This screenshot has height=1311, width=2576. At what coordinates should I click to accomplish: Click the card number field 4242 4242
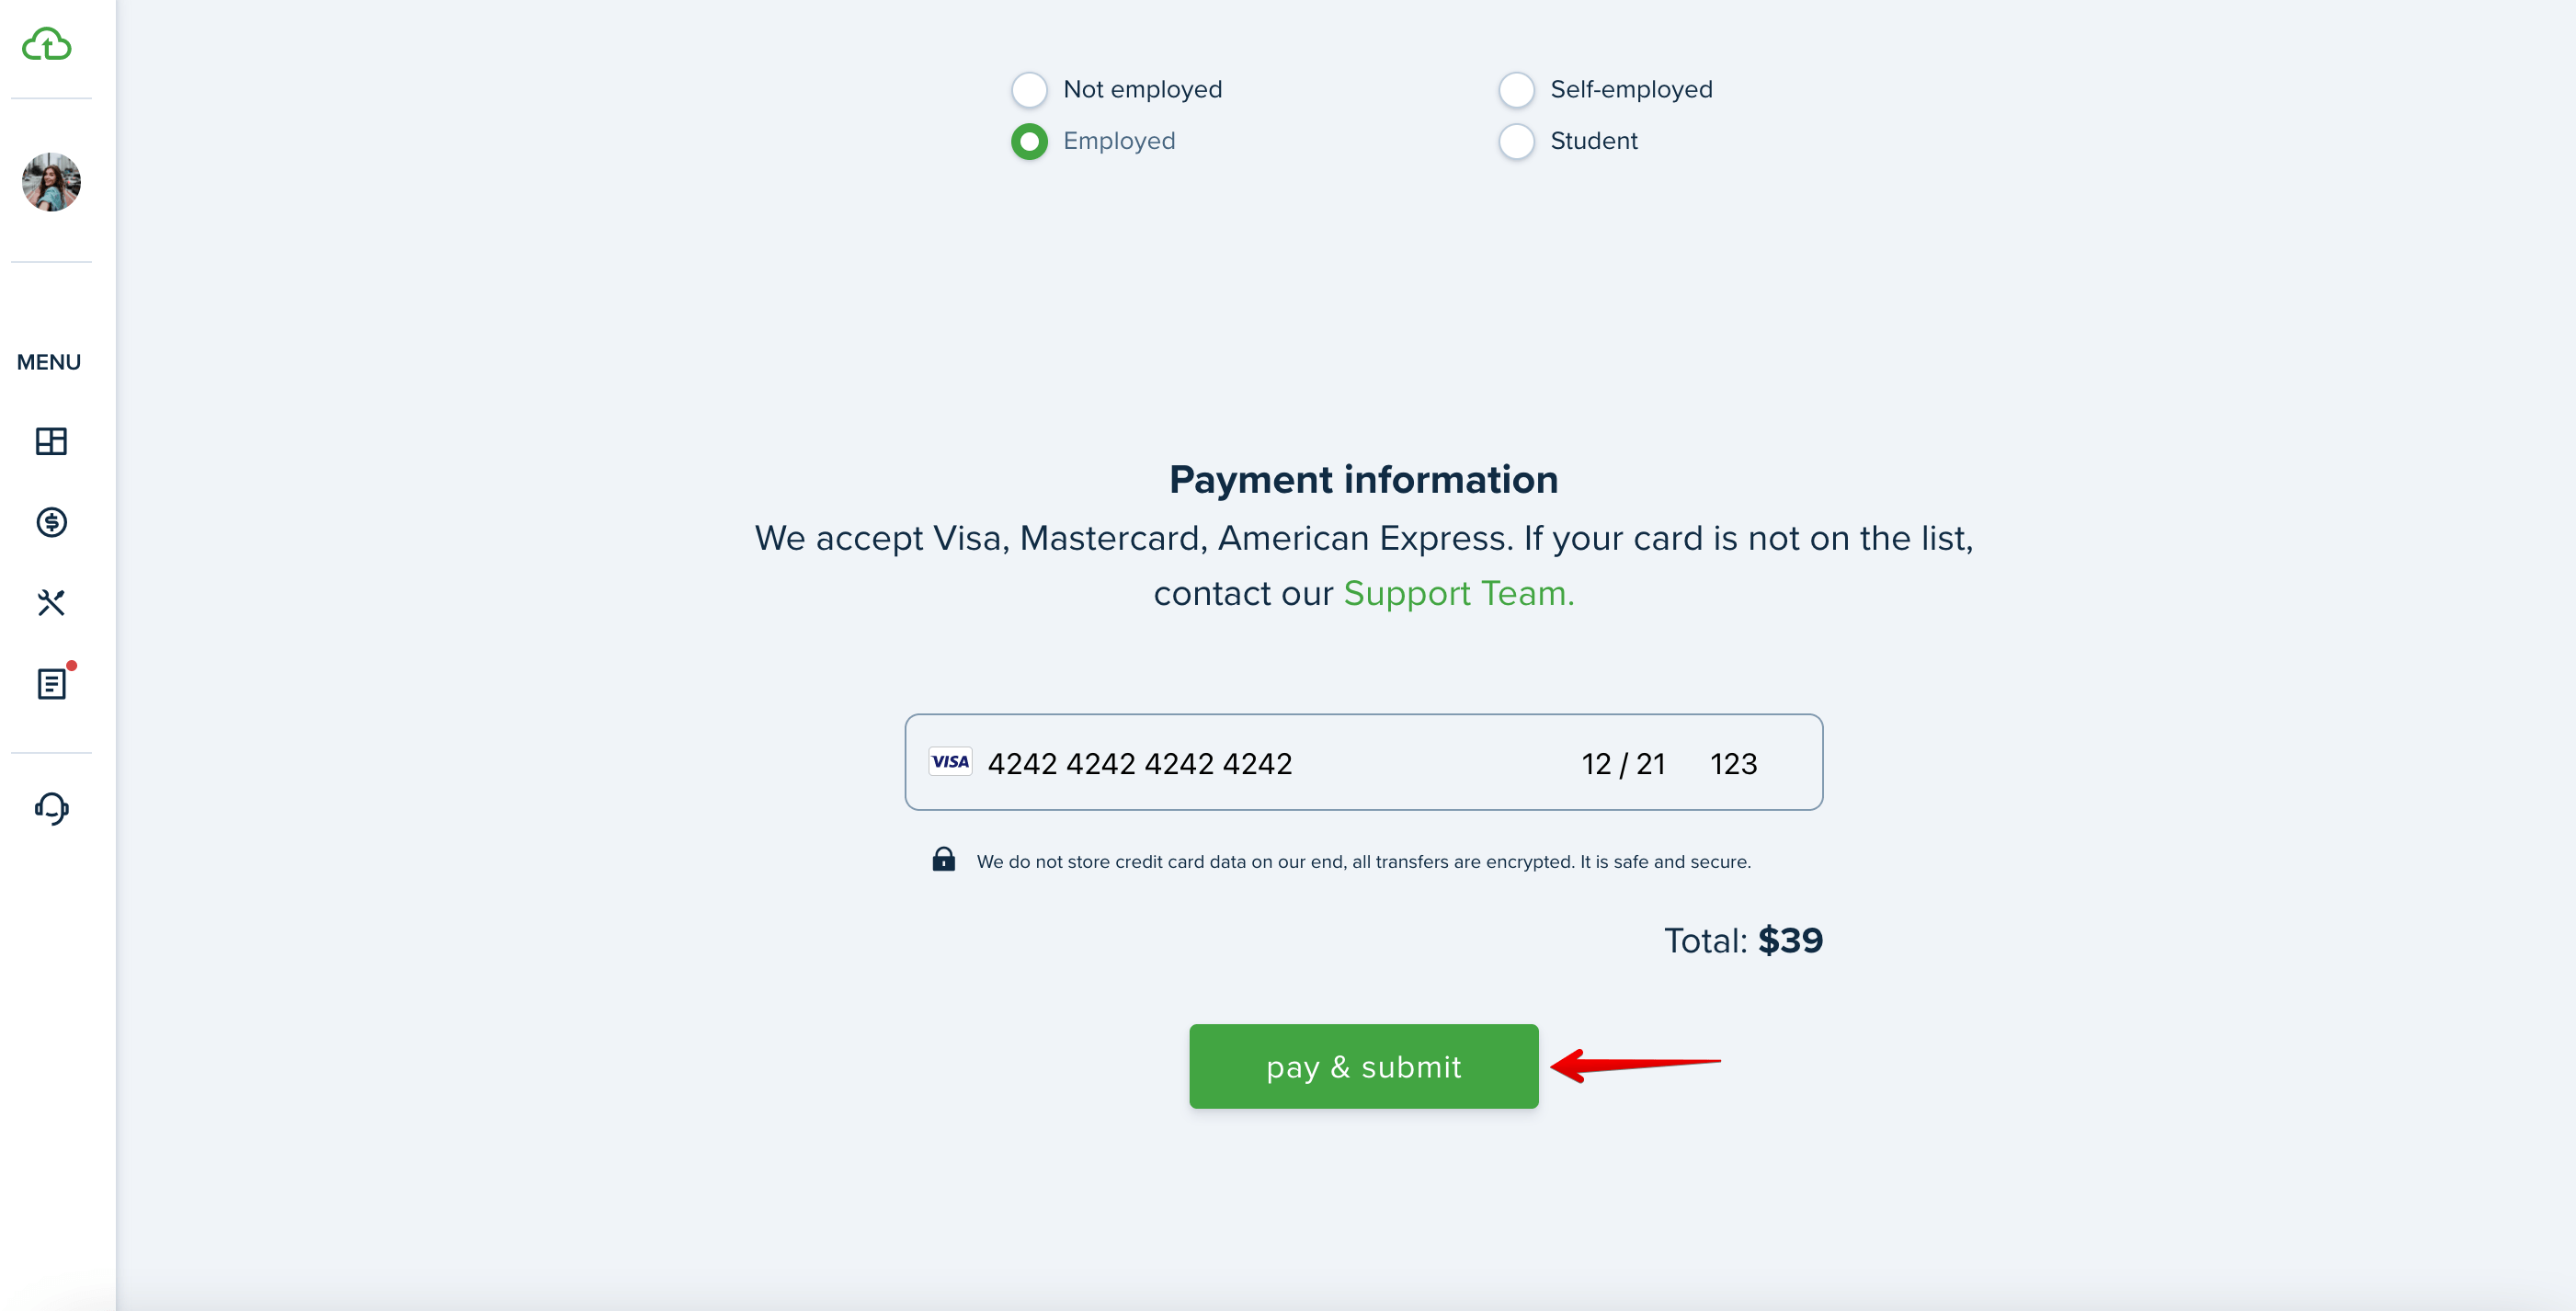click(x=1139, y=763)
